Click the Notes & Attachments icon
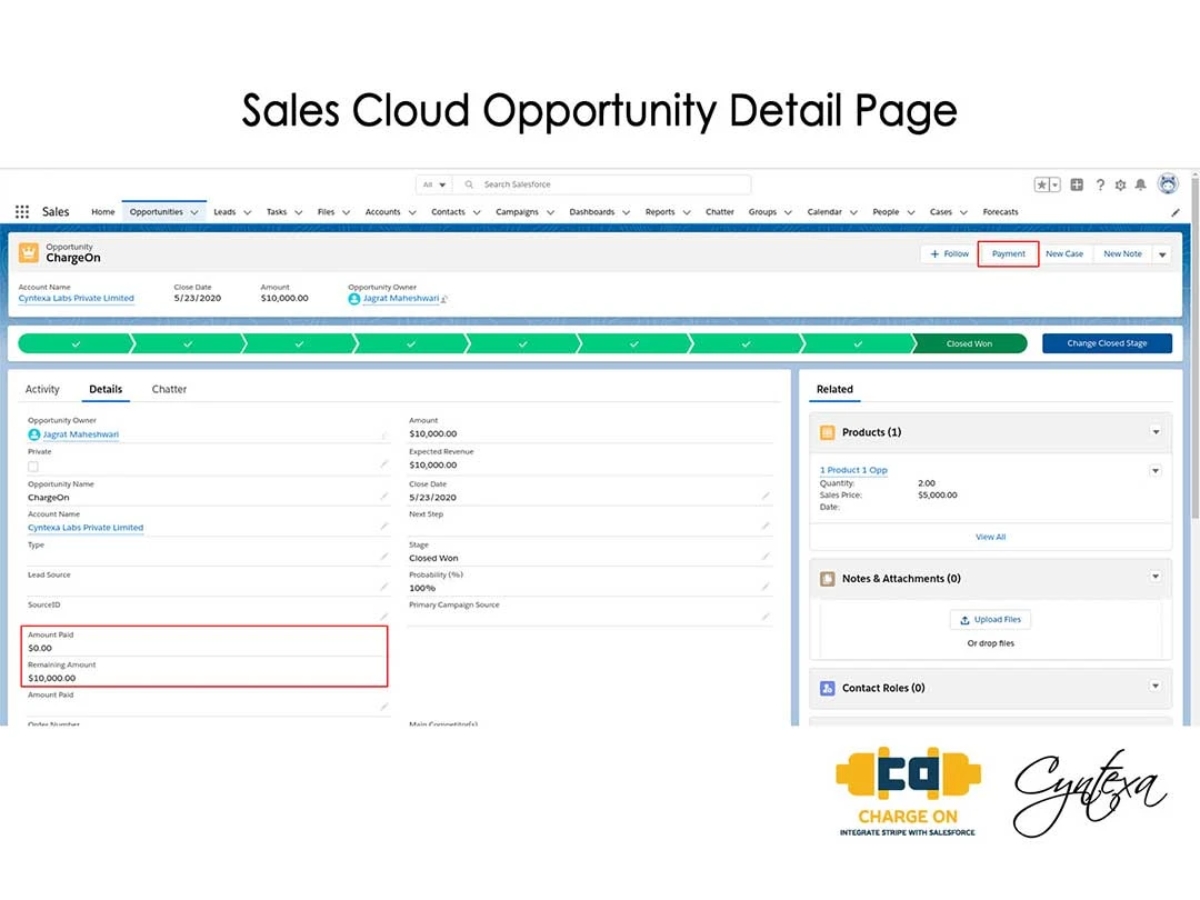Screen dimensions: 1200x900 point(827,579)
